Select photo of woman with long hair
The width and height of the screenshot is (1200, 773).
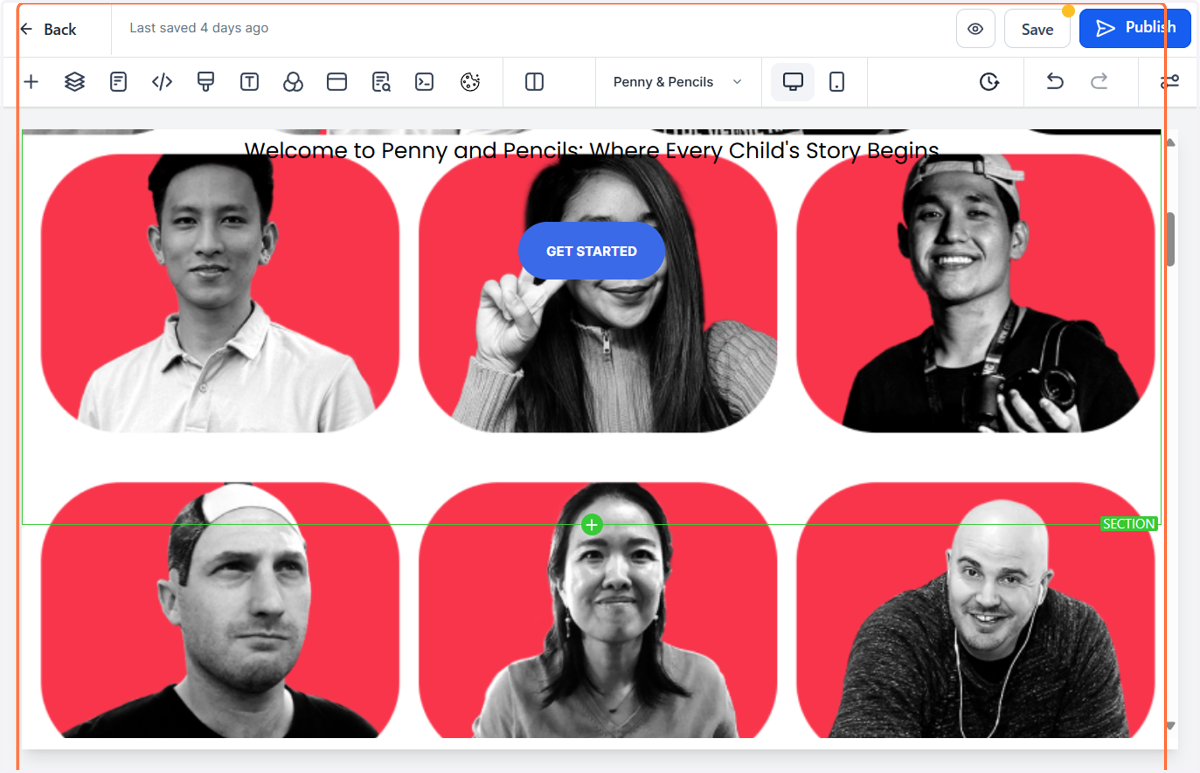598,293
